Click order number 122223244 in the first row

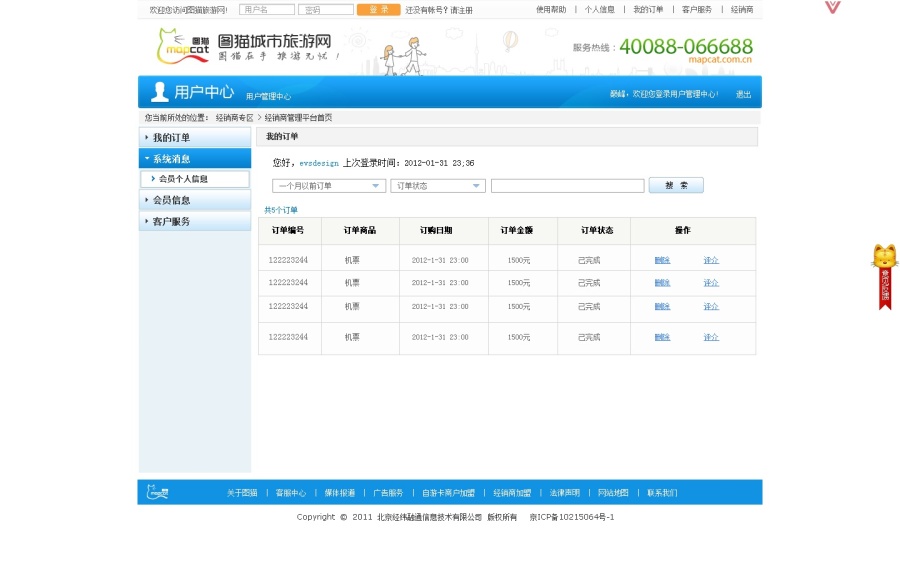[x=288, y=260]
